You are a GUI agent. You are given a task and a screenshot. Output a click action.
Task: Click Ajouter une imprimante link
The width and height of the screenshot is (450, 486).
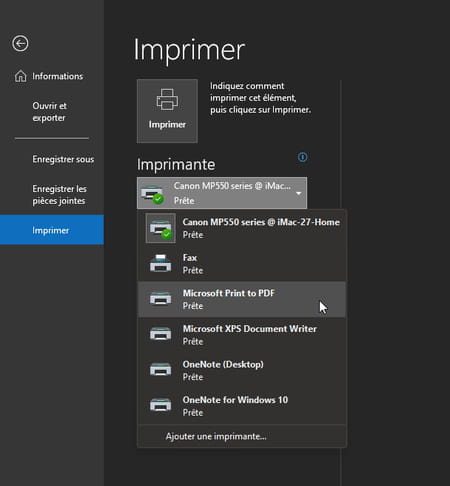tap(216, 436)
